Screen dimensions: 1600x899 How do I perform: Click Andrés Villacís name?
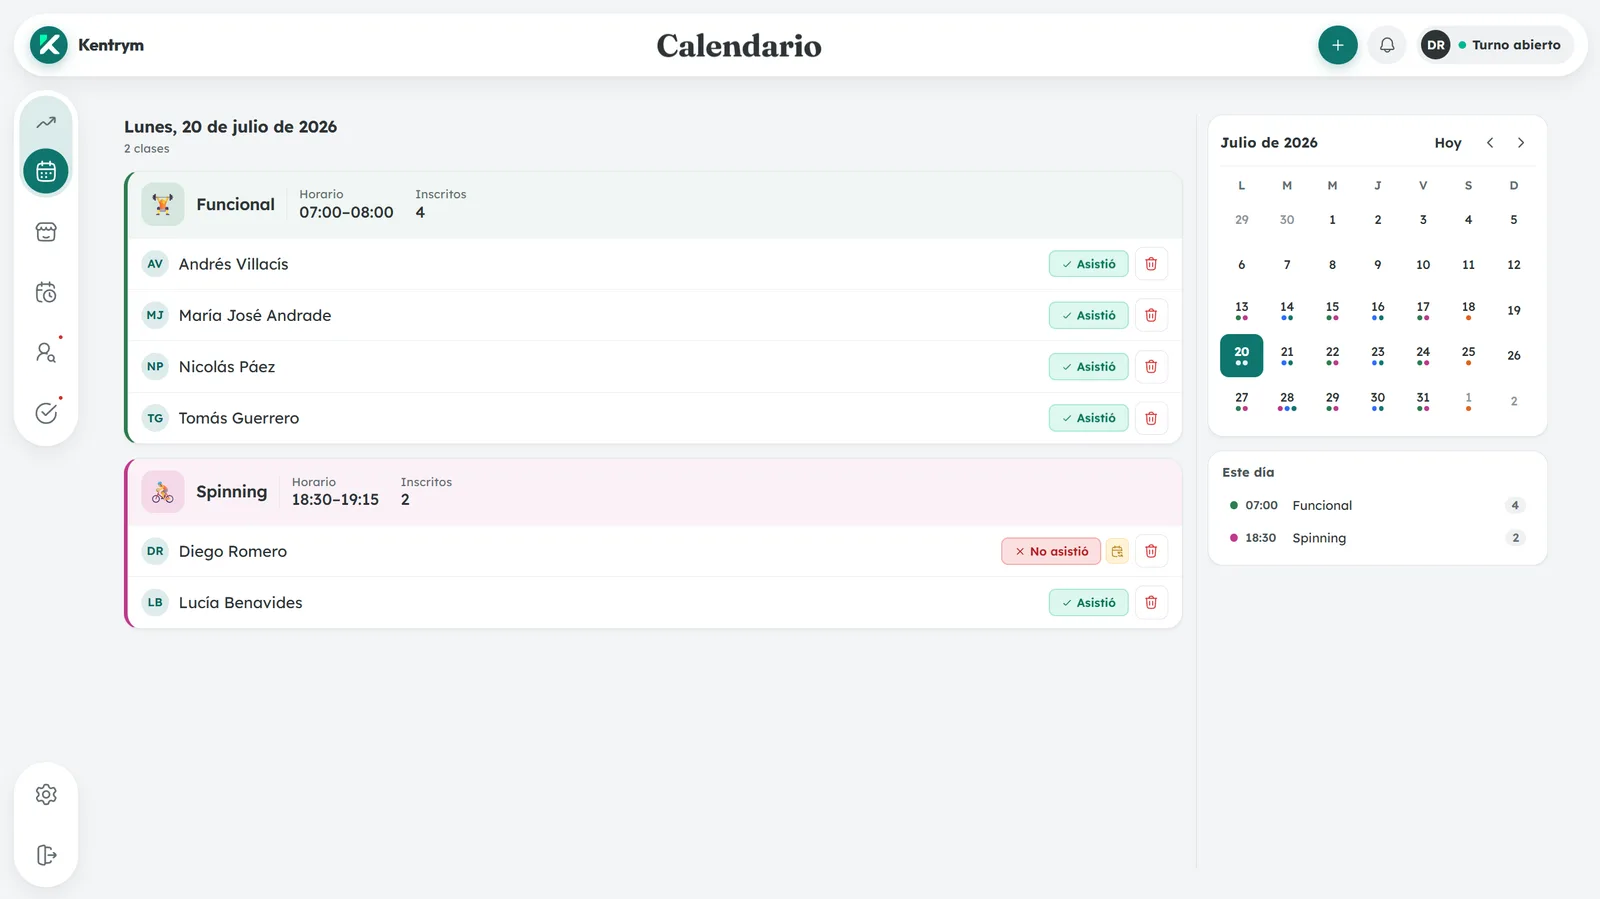tap(233, 264)
